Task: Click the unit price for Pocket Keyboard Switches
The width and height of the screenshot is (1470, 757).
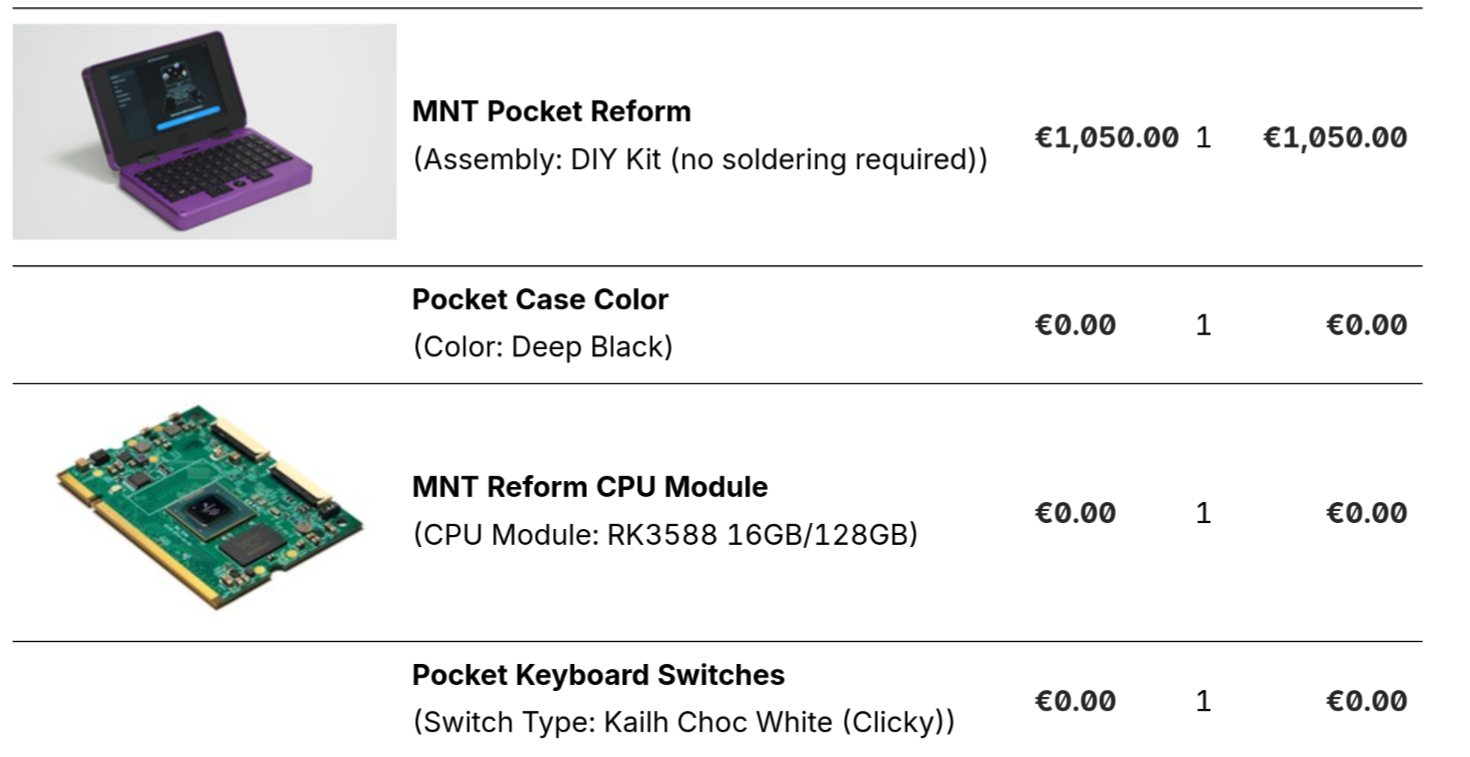Action: pos(1075,701)
